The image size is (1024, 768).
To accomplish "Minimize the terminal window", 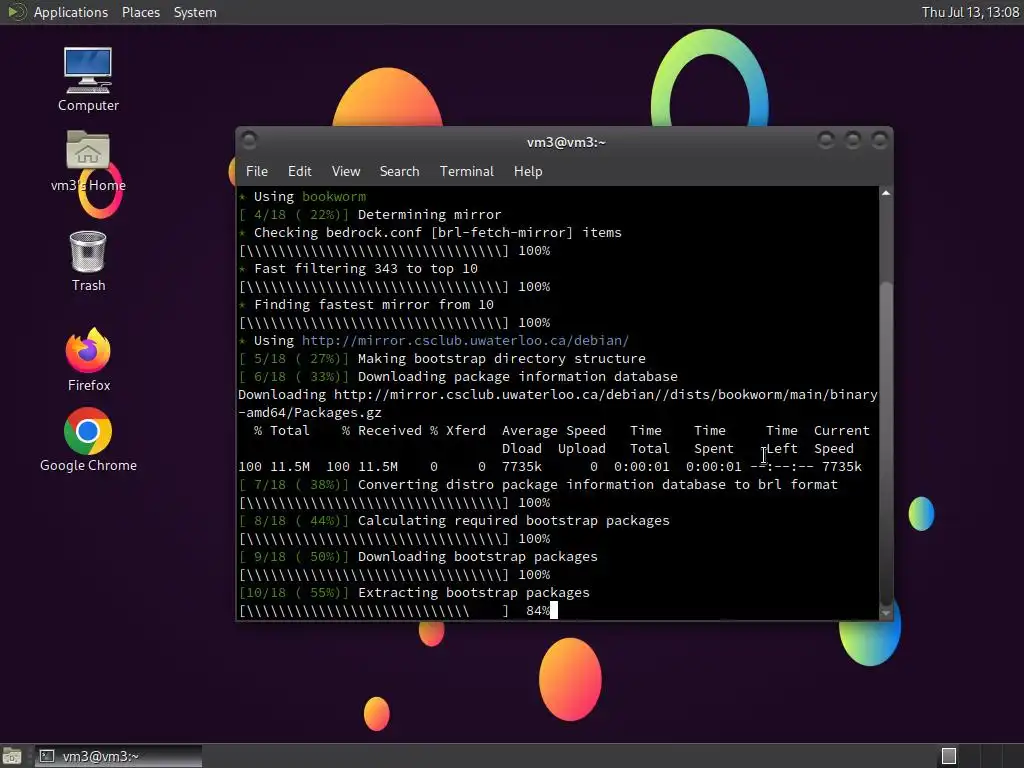I will (825, 140).
